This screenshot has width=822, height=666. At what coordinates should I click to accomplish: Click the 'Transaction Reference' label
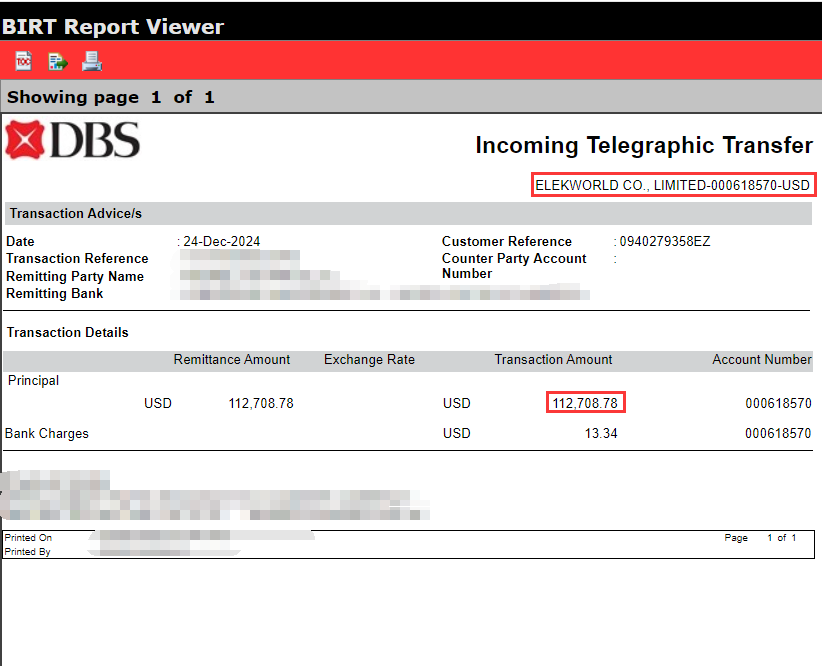tap(77, 259)
